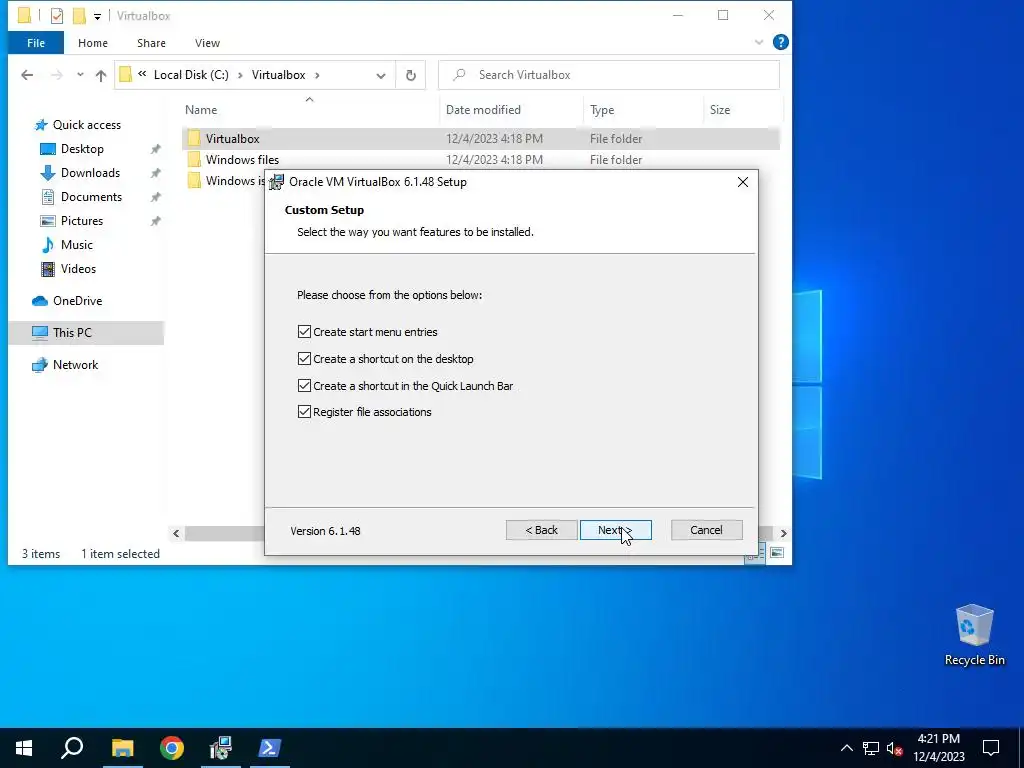Navigate back in File Explorer
The width and height of the screenshot is (1024, 768).
point(27,75)
